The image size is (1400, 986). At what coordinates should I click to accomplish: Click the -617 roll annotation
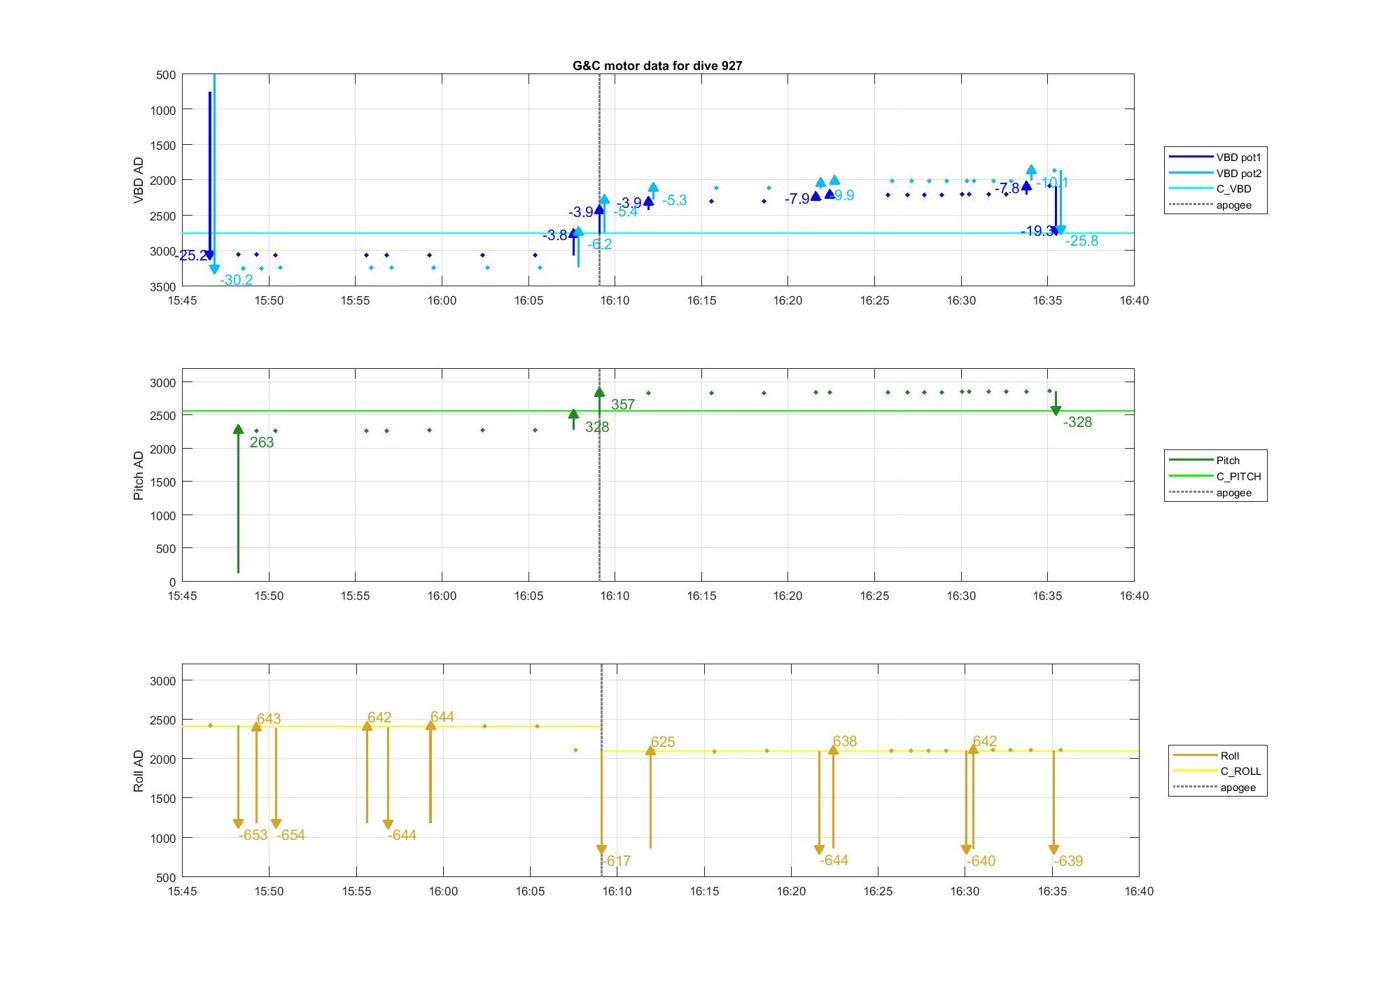pyautogui.click(x=616, y=861)
